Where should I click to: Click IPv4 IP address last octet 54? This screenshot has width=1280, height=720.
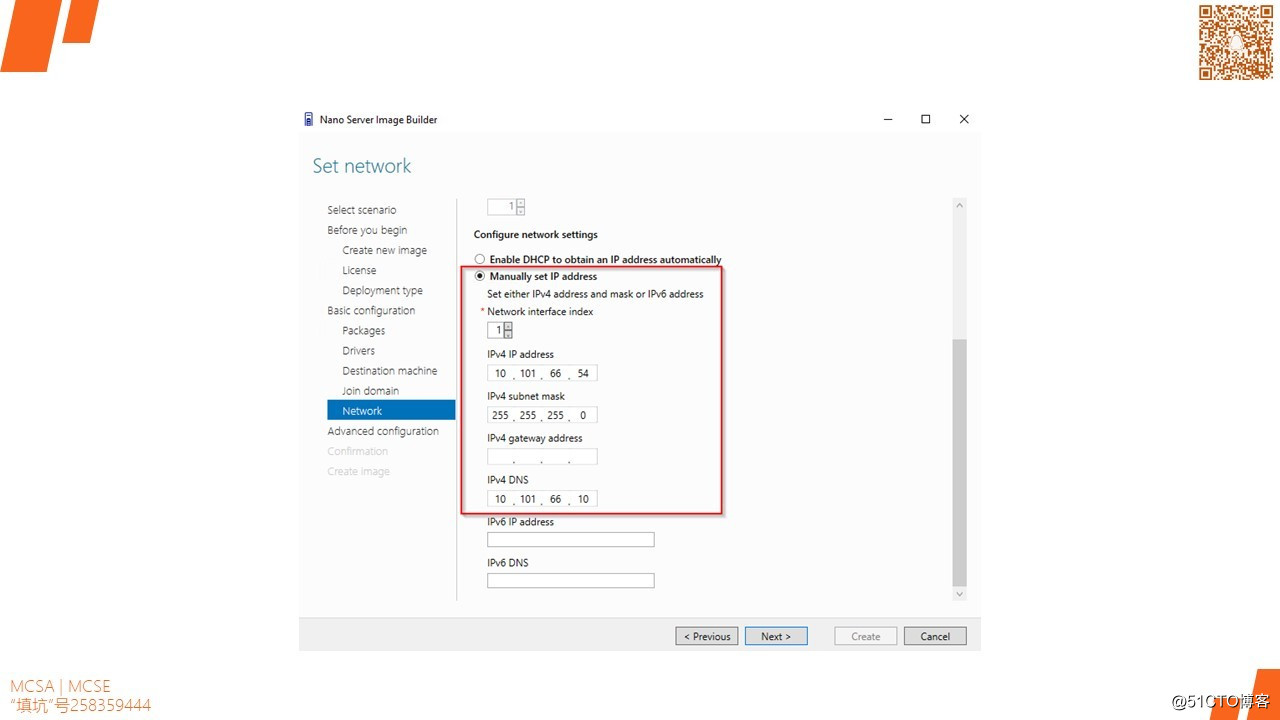coord(583,373)
